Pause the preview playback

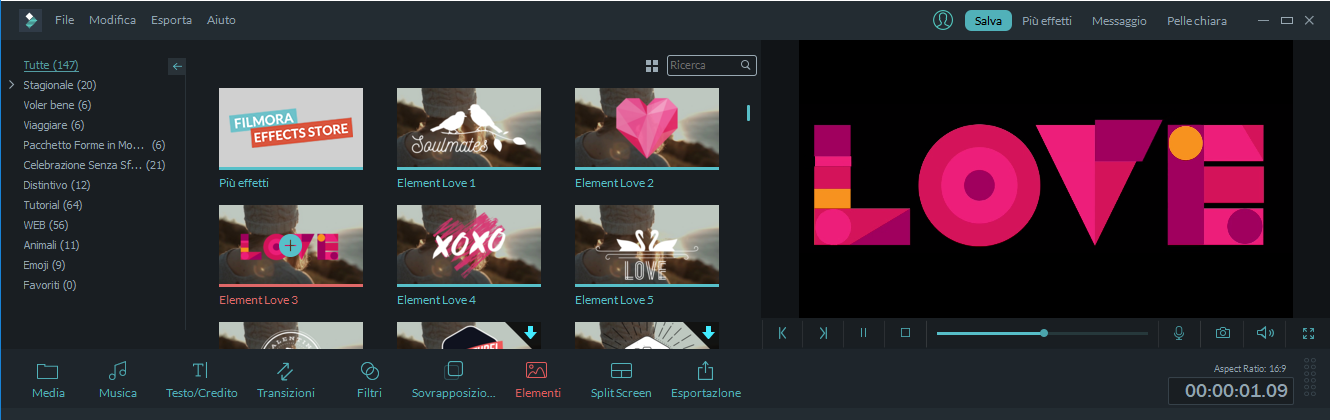click(864, 333)
